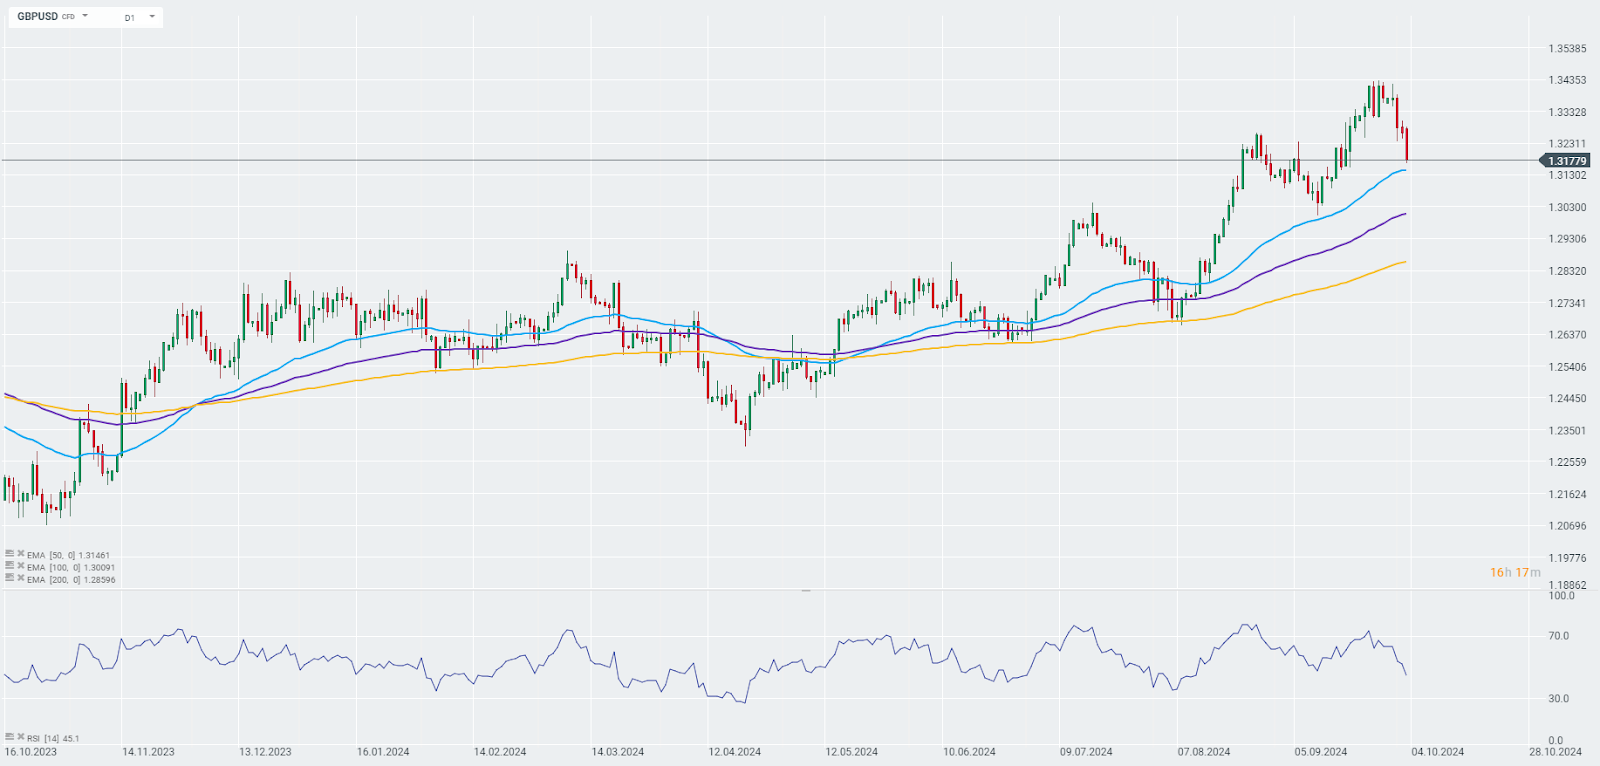Click the RSI [14] 45.1 label
This screenshot has height=766, width=1600.
(53, 739)
